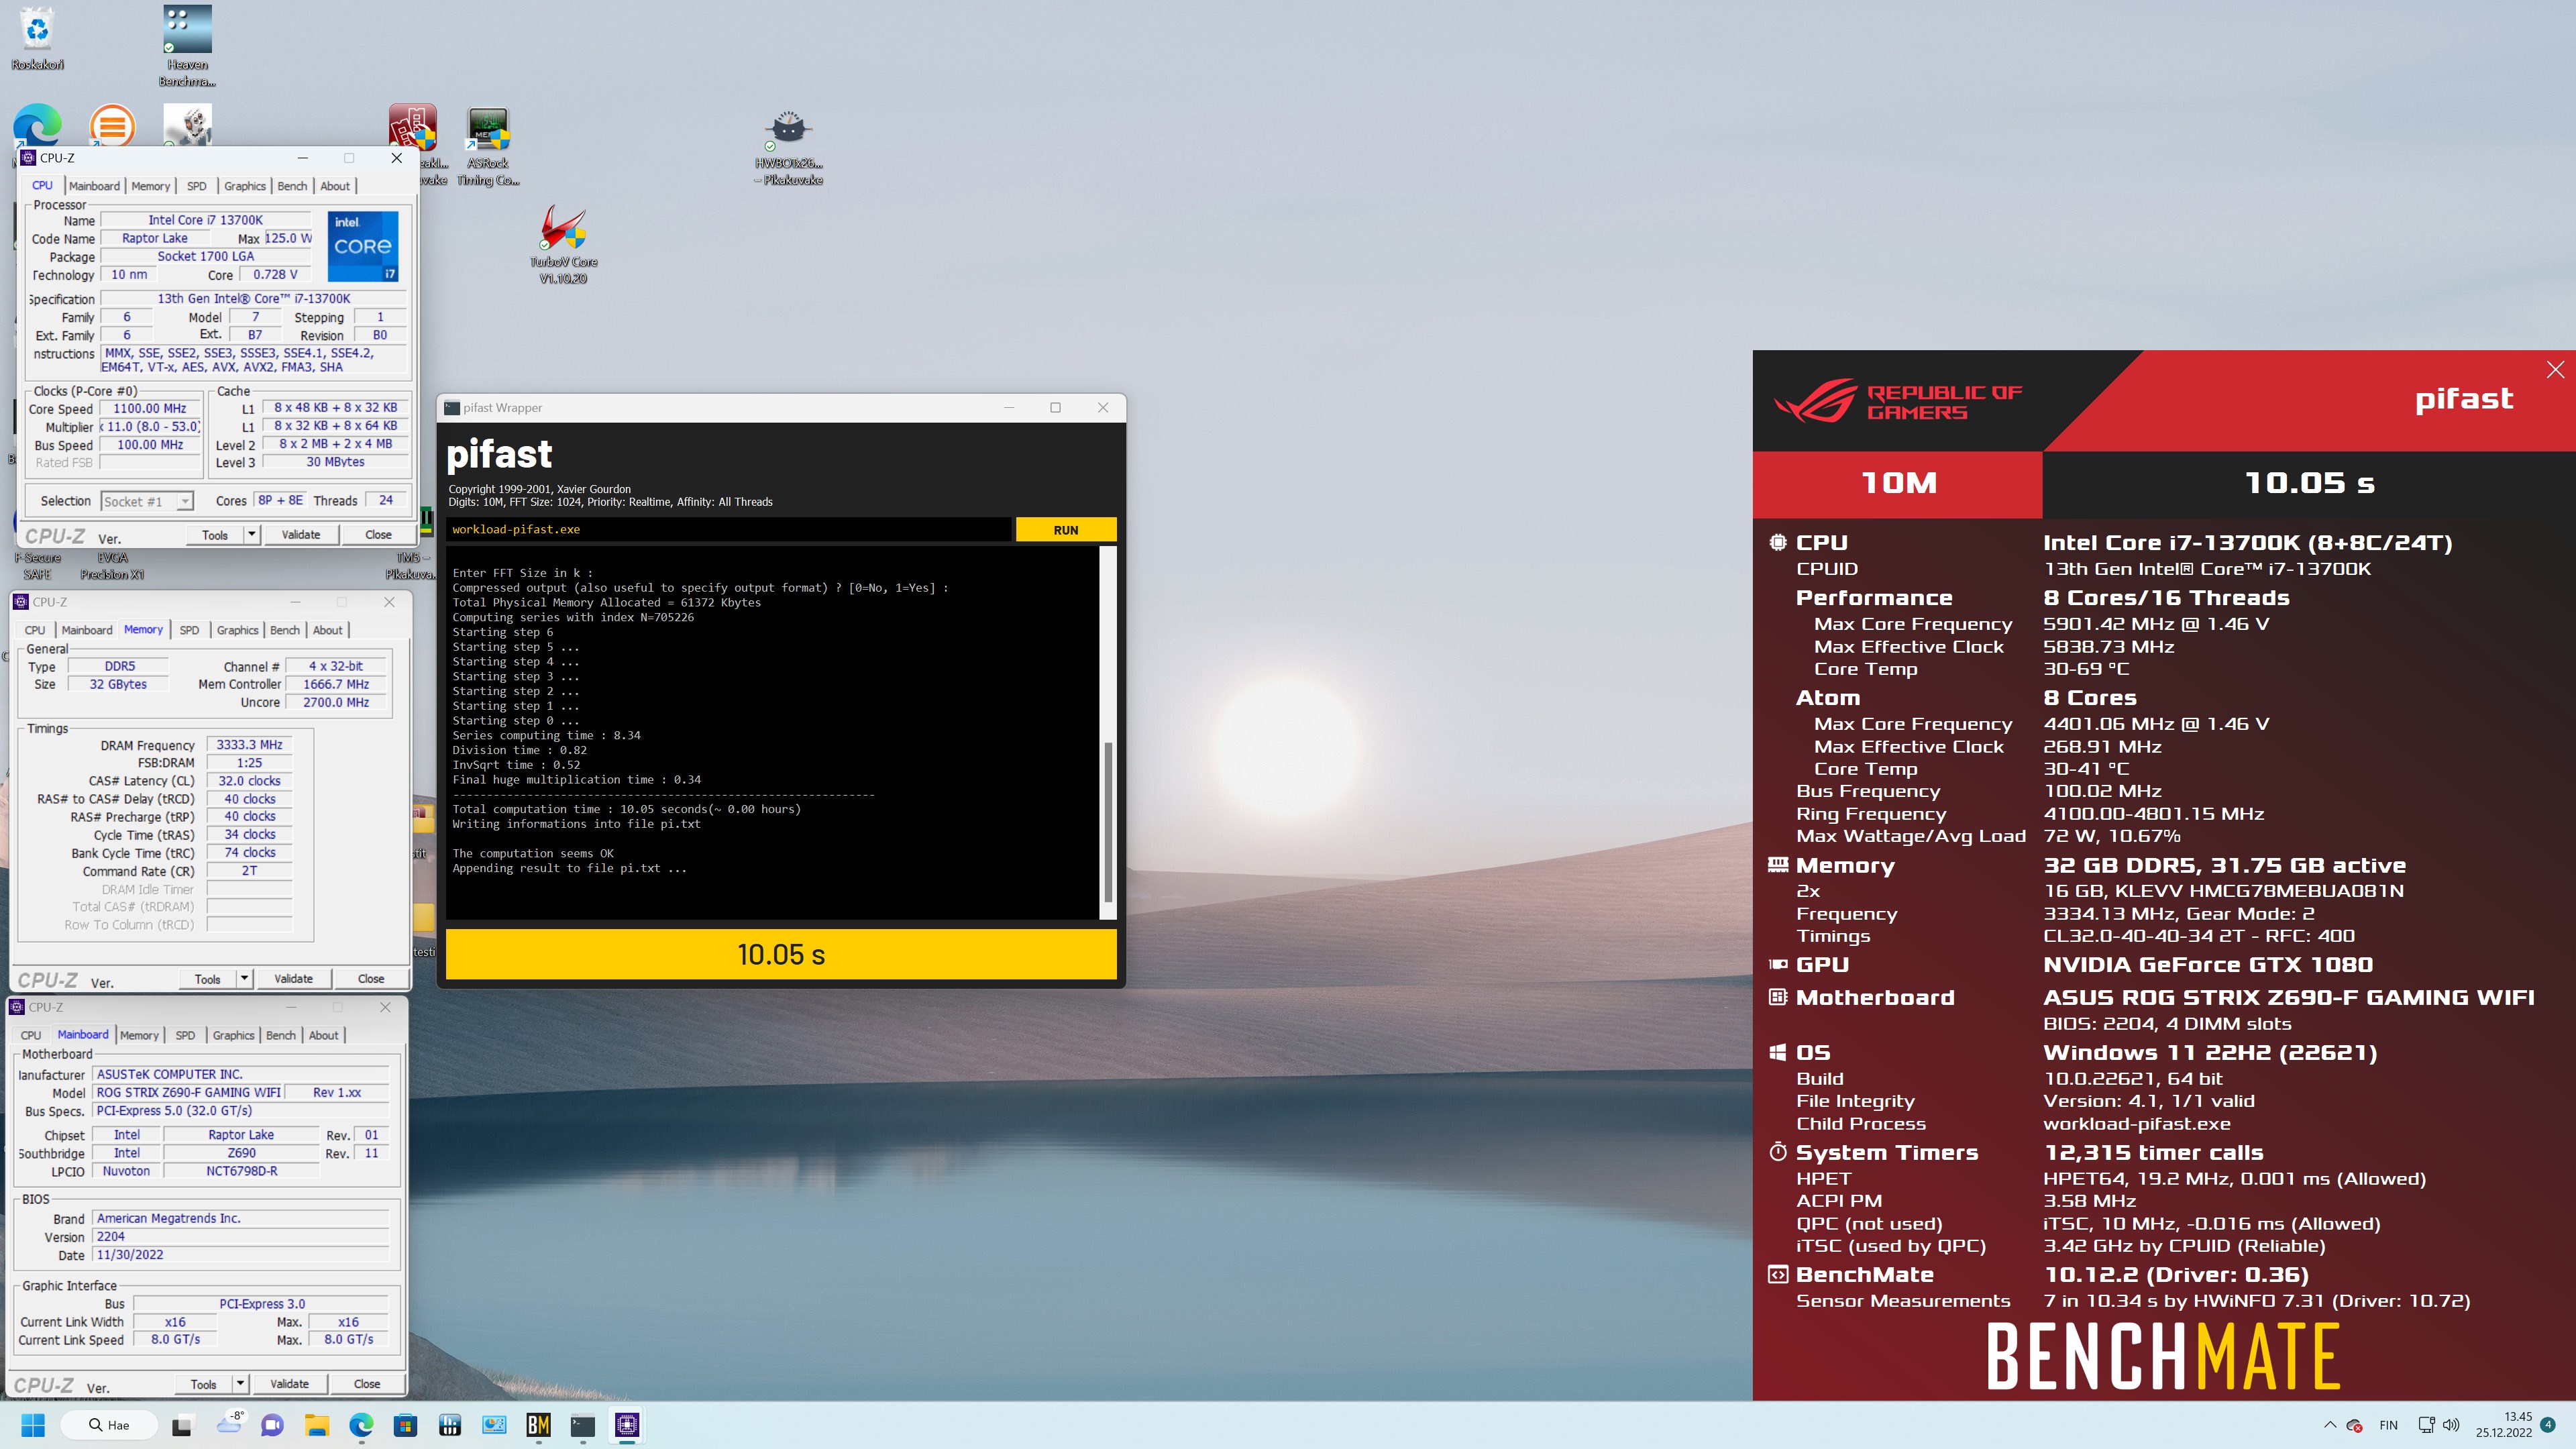The height and width of the screenshot is (1449, 2576).
Task: Open Graphics tab in middle CPU-Z window
Action: (x=237, y=630)
